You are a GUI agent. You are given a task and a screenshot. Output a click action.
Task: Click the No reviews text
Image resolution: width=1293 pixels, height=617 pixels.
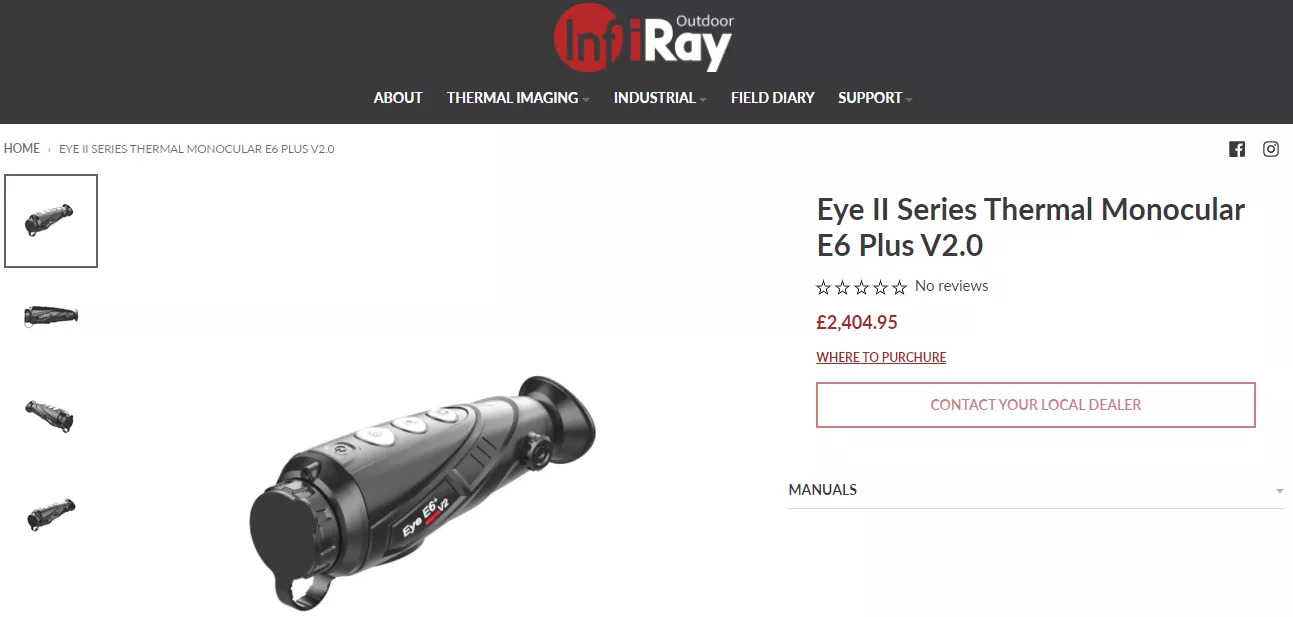point(951,286)
